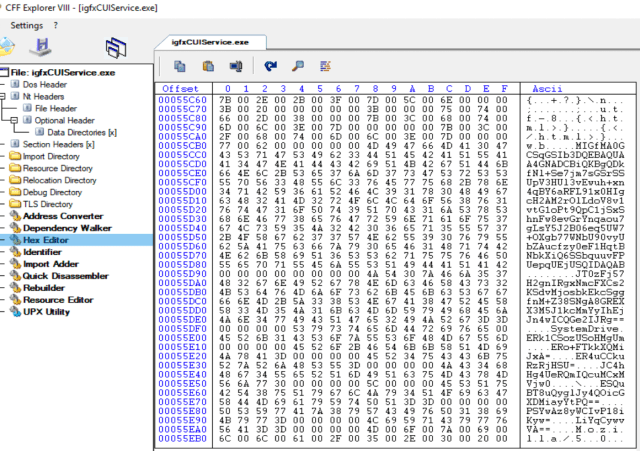Open the Import Directory folder
This screenshot has width=640, height=451.
pyautogui.click(x=51, y=156)
